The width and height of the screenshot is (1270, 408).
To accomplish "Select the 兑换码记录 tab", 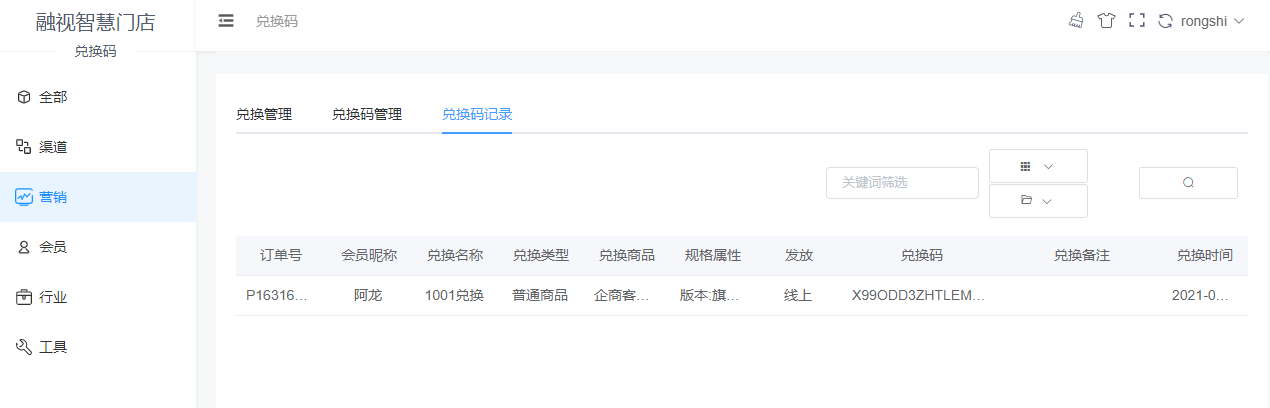I will tap(477, 114).
